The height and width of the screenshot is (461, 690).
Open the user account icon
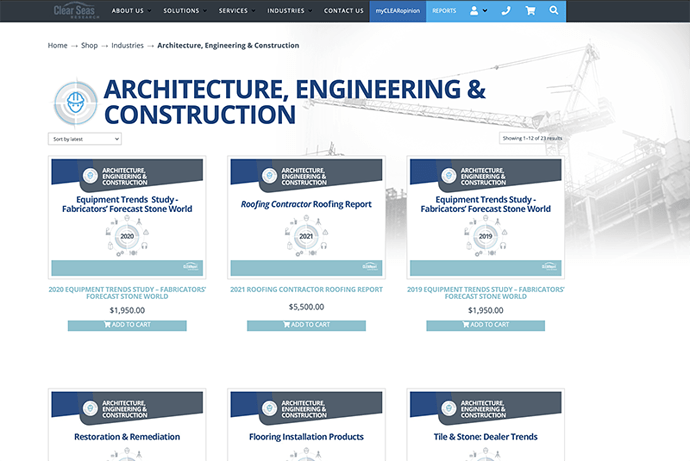tap(474, 11)
